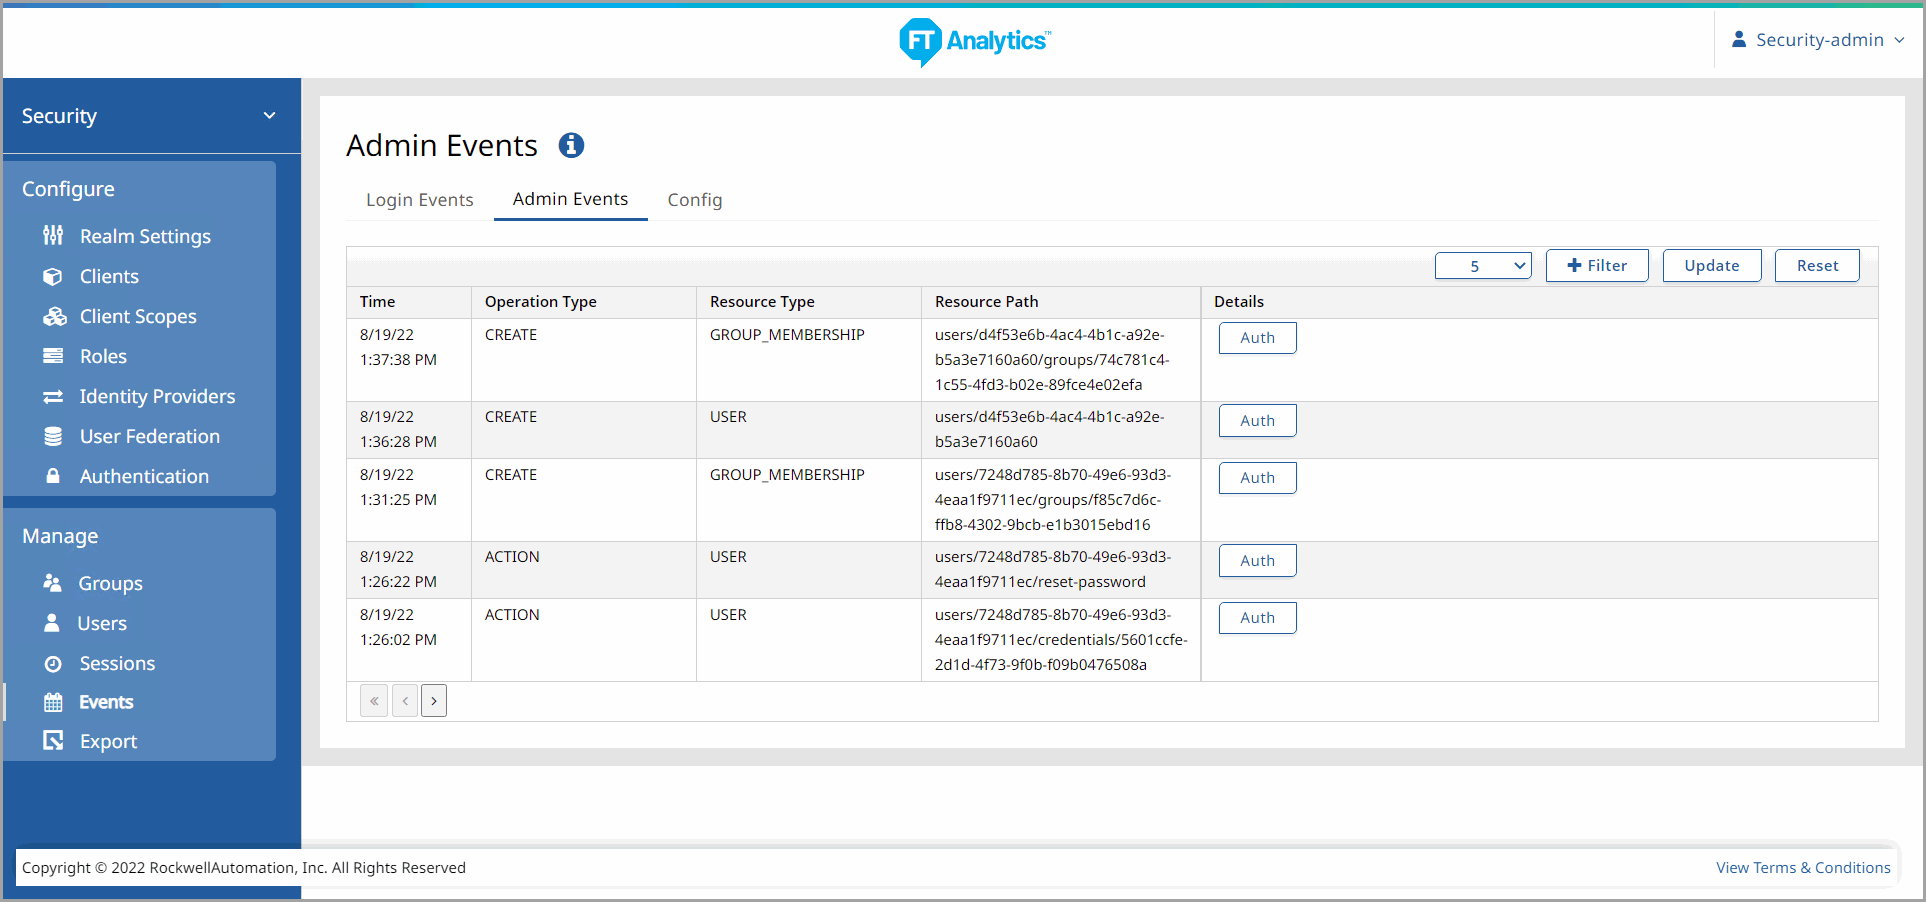The width and height of the screenshot is (1926, 902).
Task: Switch to the Config tab
Action: point(694,200)
